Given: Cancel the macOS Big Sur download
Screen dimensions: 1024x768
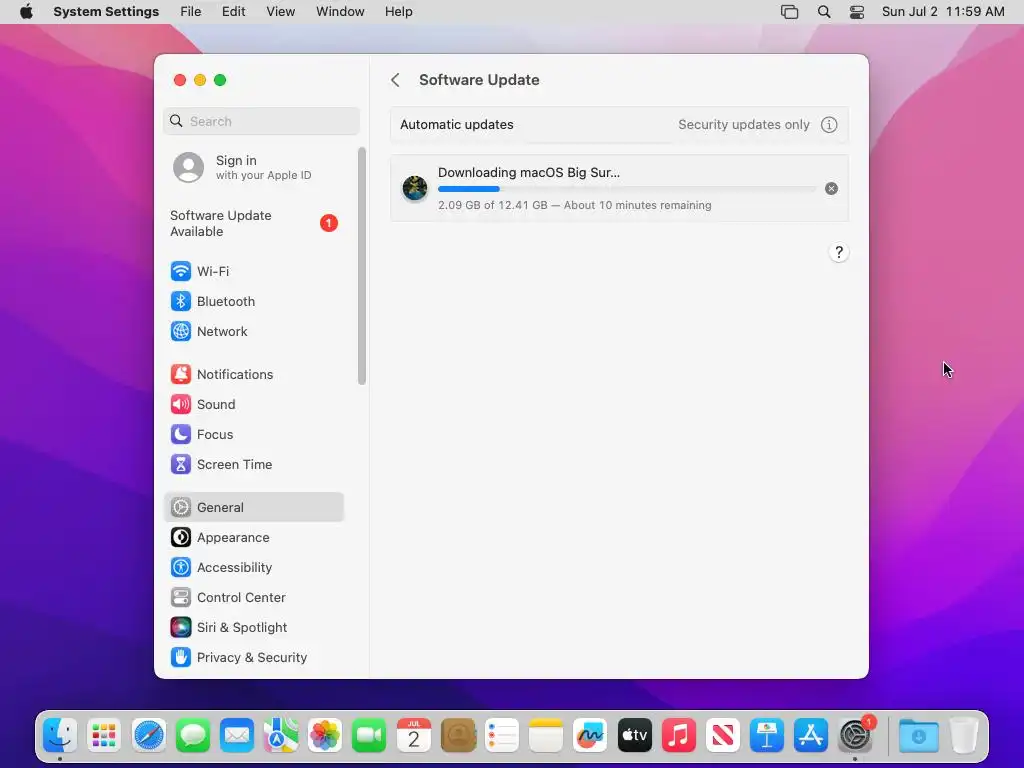Looking at the screenshot, I should coord(831,189).
